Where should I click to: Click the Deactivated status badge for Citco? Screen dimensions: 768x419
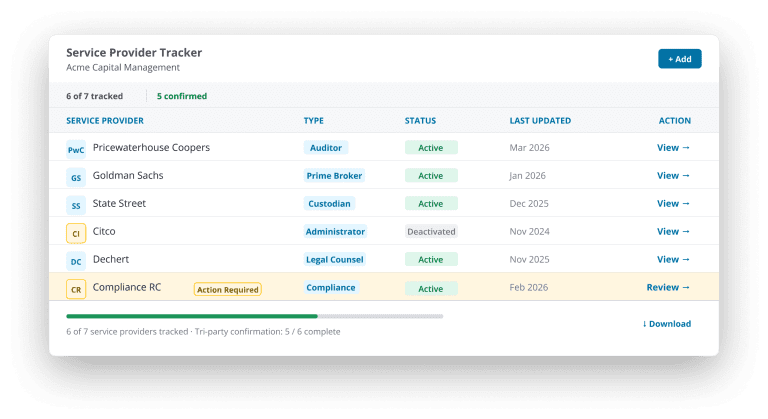431,231
